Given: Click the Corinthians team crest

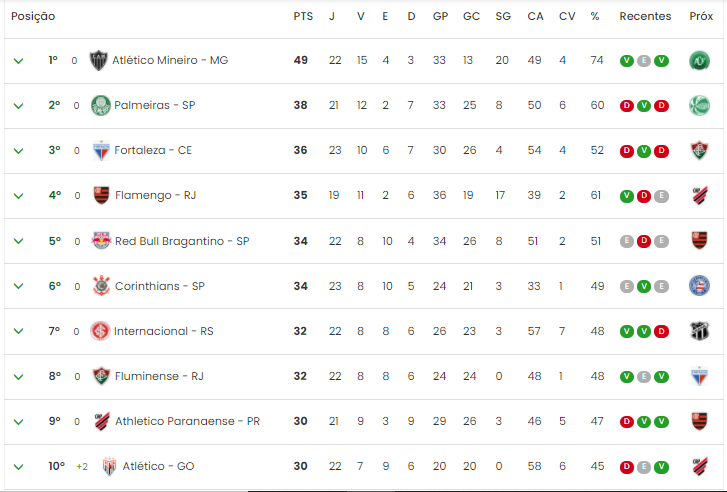Looking at the screenshot, I should [101, 286].
